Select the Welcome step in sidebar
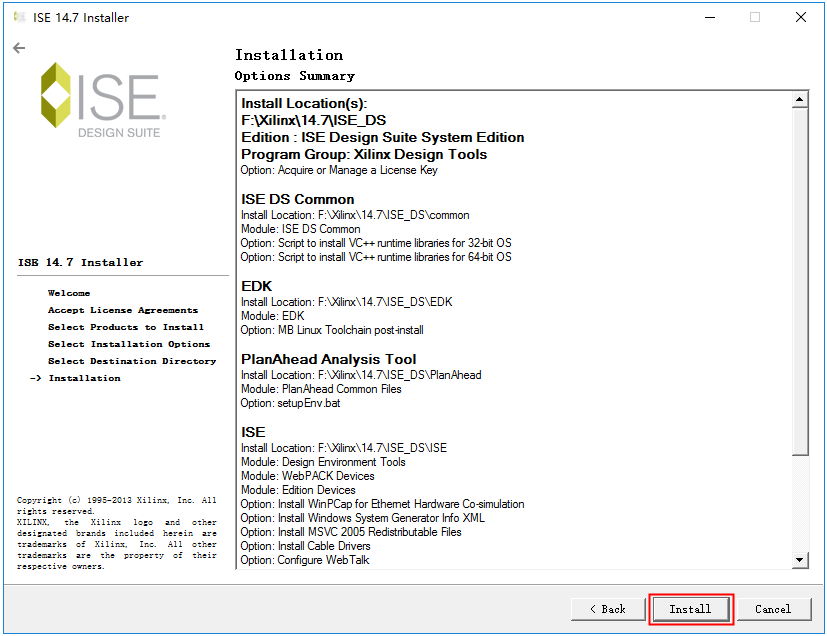 pos(69,293)
